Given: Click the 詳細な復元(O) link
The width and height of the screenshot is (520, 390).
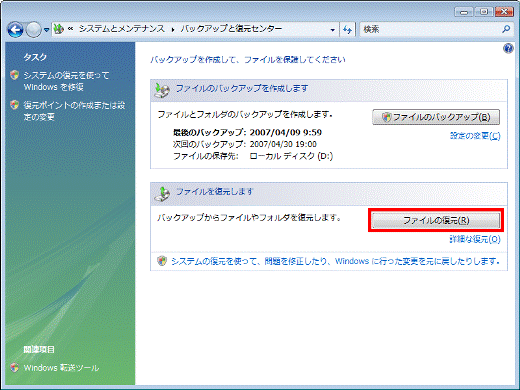Looking at the screenshot, I should (475, 239).
